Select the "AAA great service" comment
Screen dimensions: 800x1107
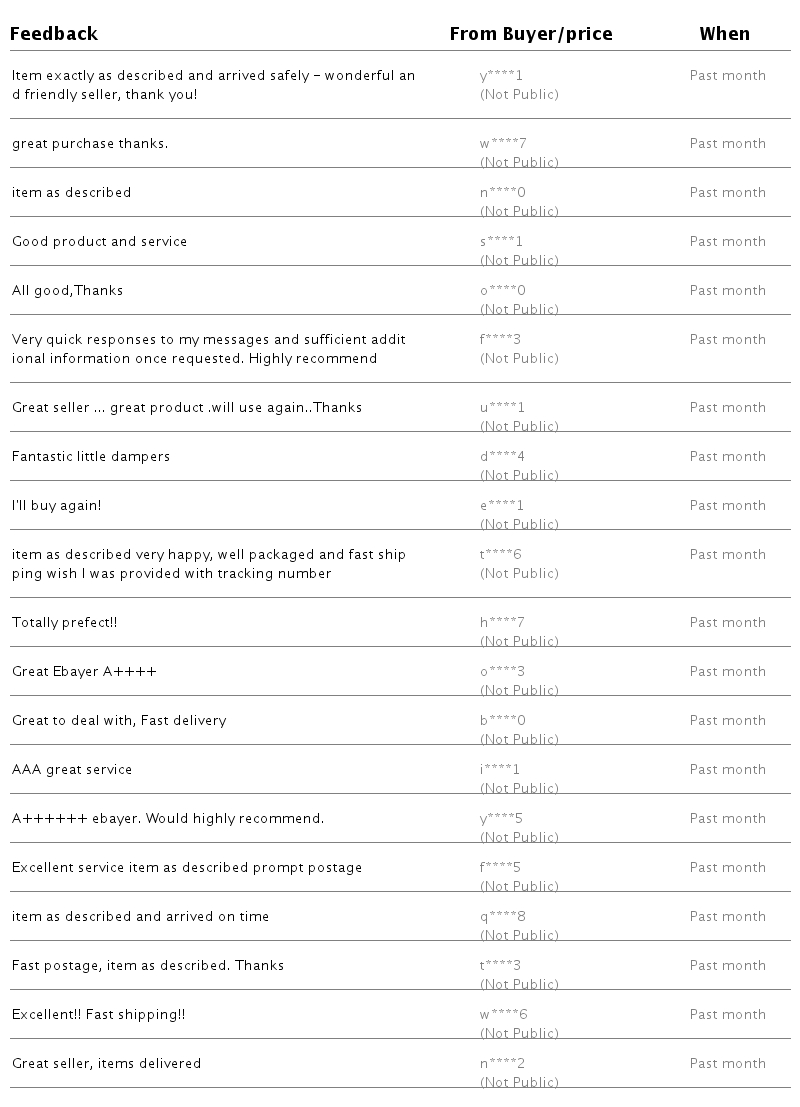point(72,770)
